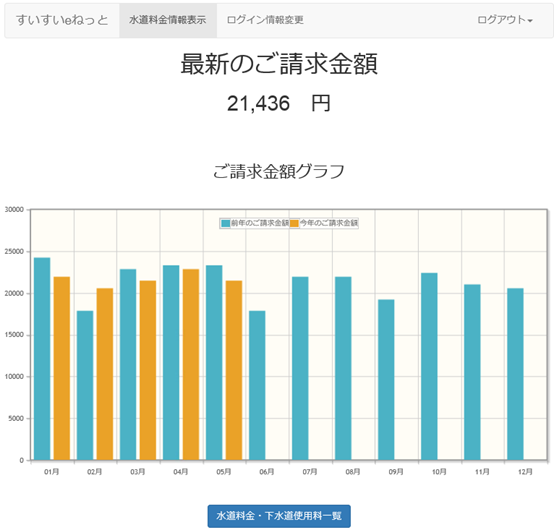The width and height of the screenshot is (554, 530).
Task: Click the 01月 axis label
Action: click(x=52, y=472)
